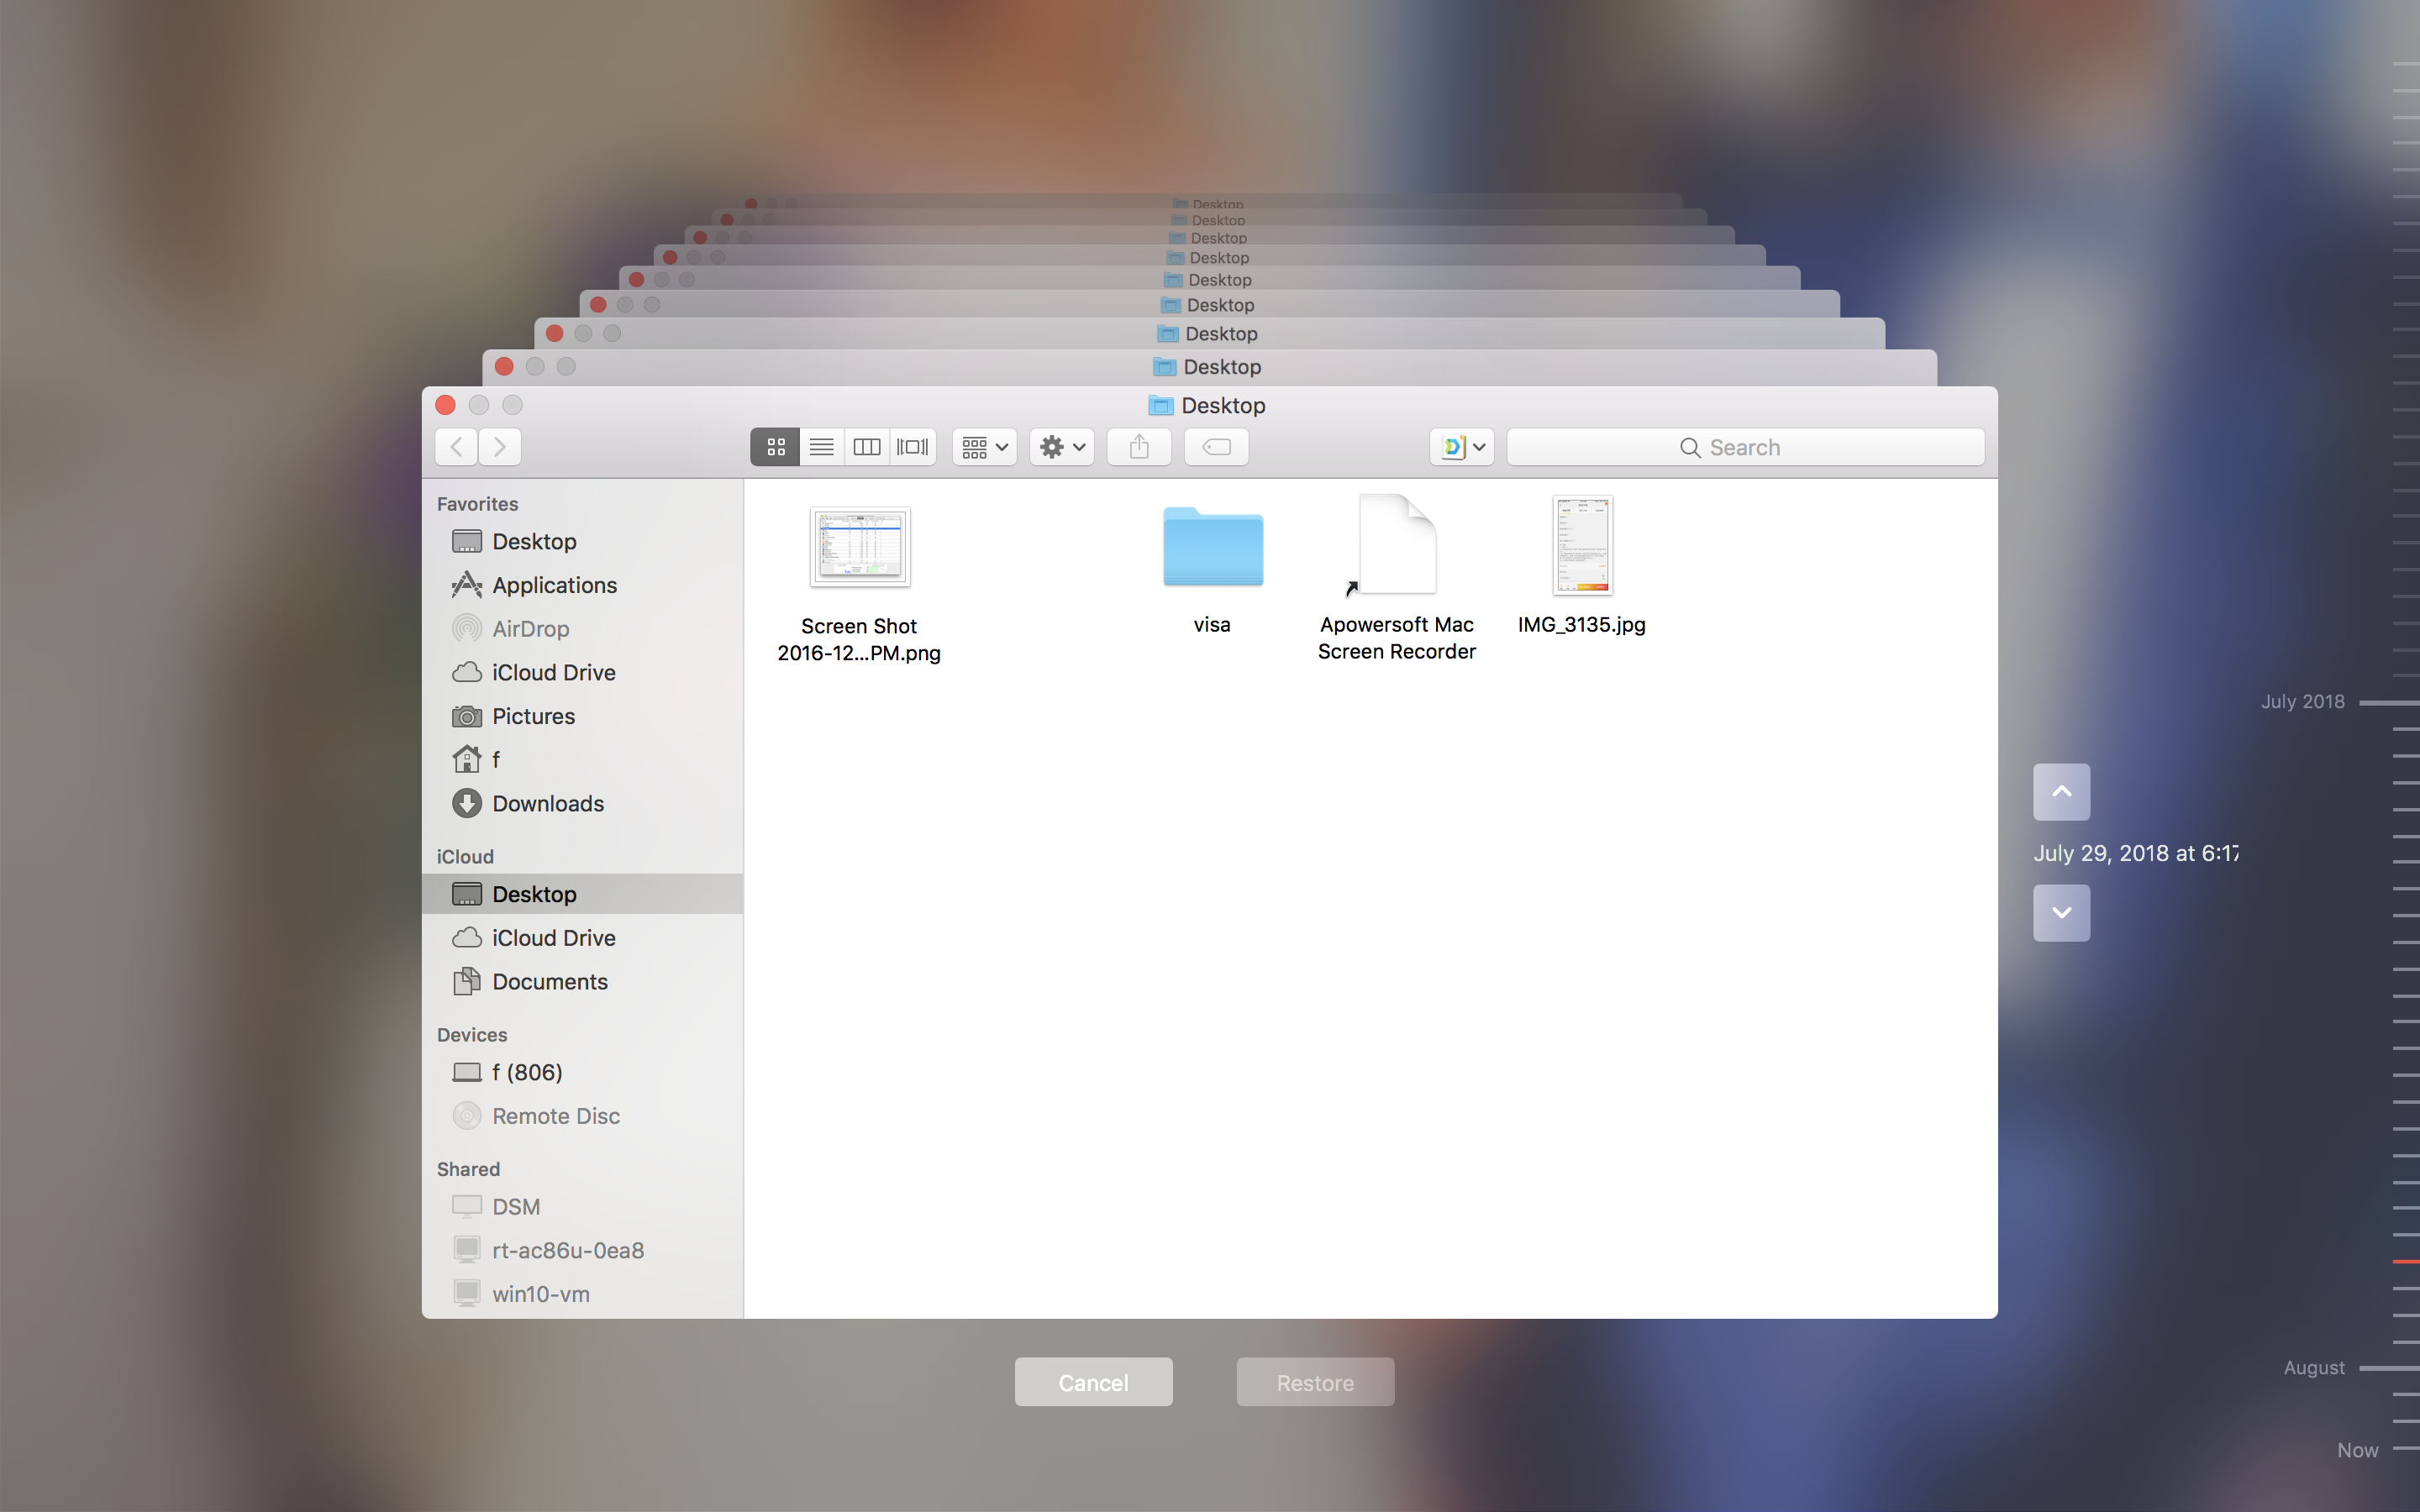2420x1512 pixels.
Task: Click in the Search field
Action: point(1745,447)
